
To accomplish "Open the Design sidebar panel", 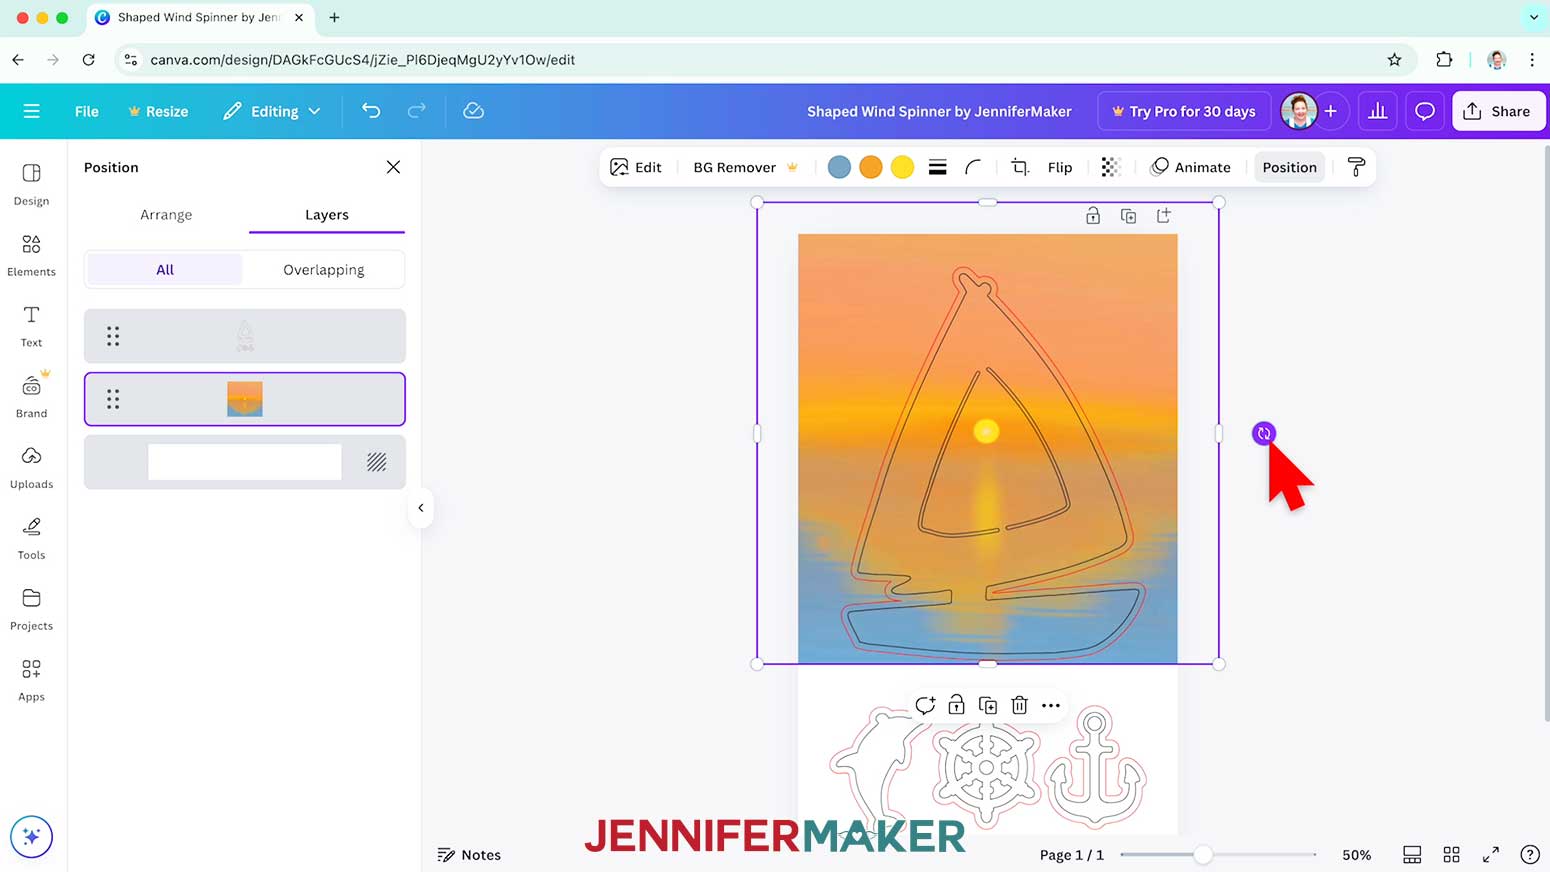I will pos(32,184).
